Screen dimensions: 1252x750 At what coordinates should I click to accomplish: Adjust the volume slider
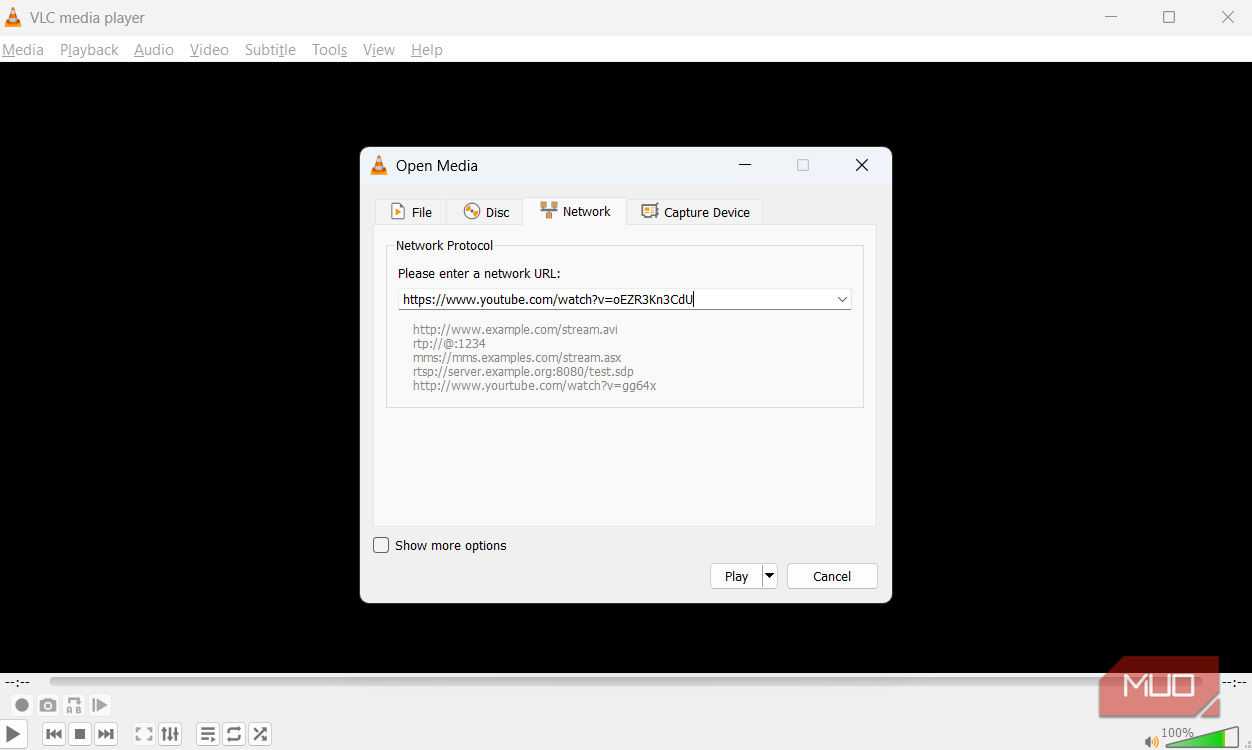click(x=1202, y=738)
